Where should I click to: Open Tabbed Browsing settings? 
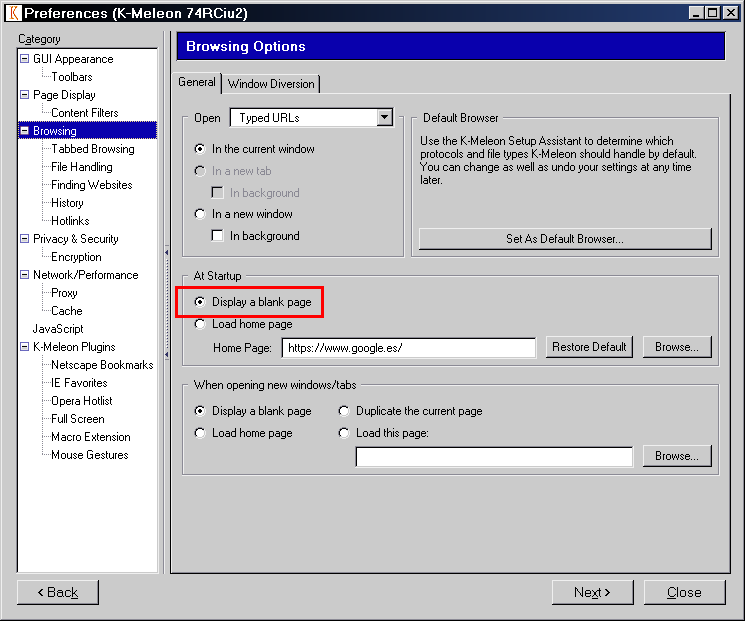tap(93, 149)
